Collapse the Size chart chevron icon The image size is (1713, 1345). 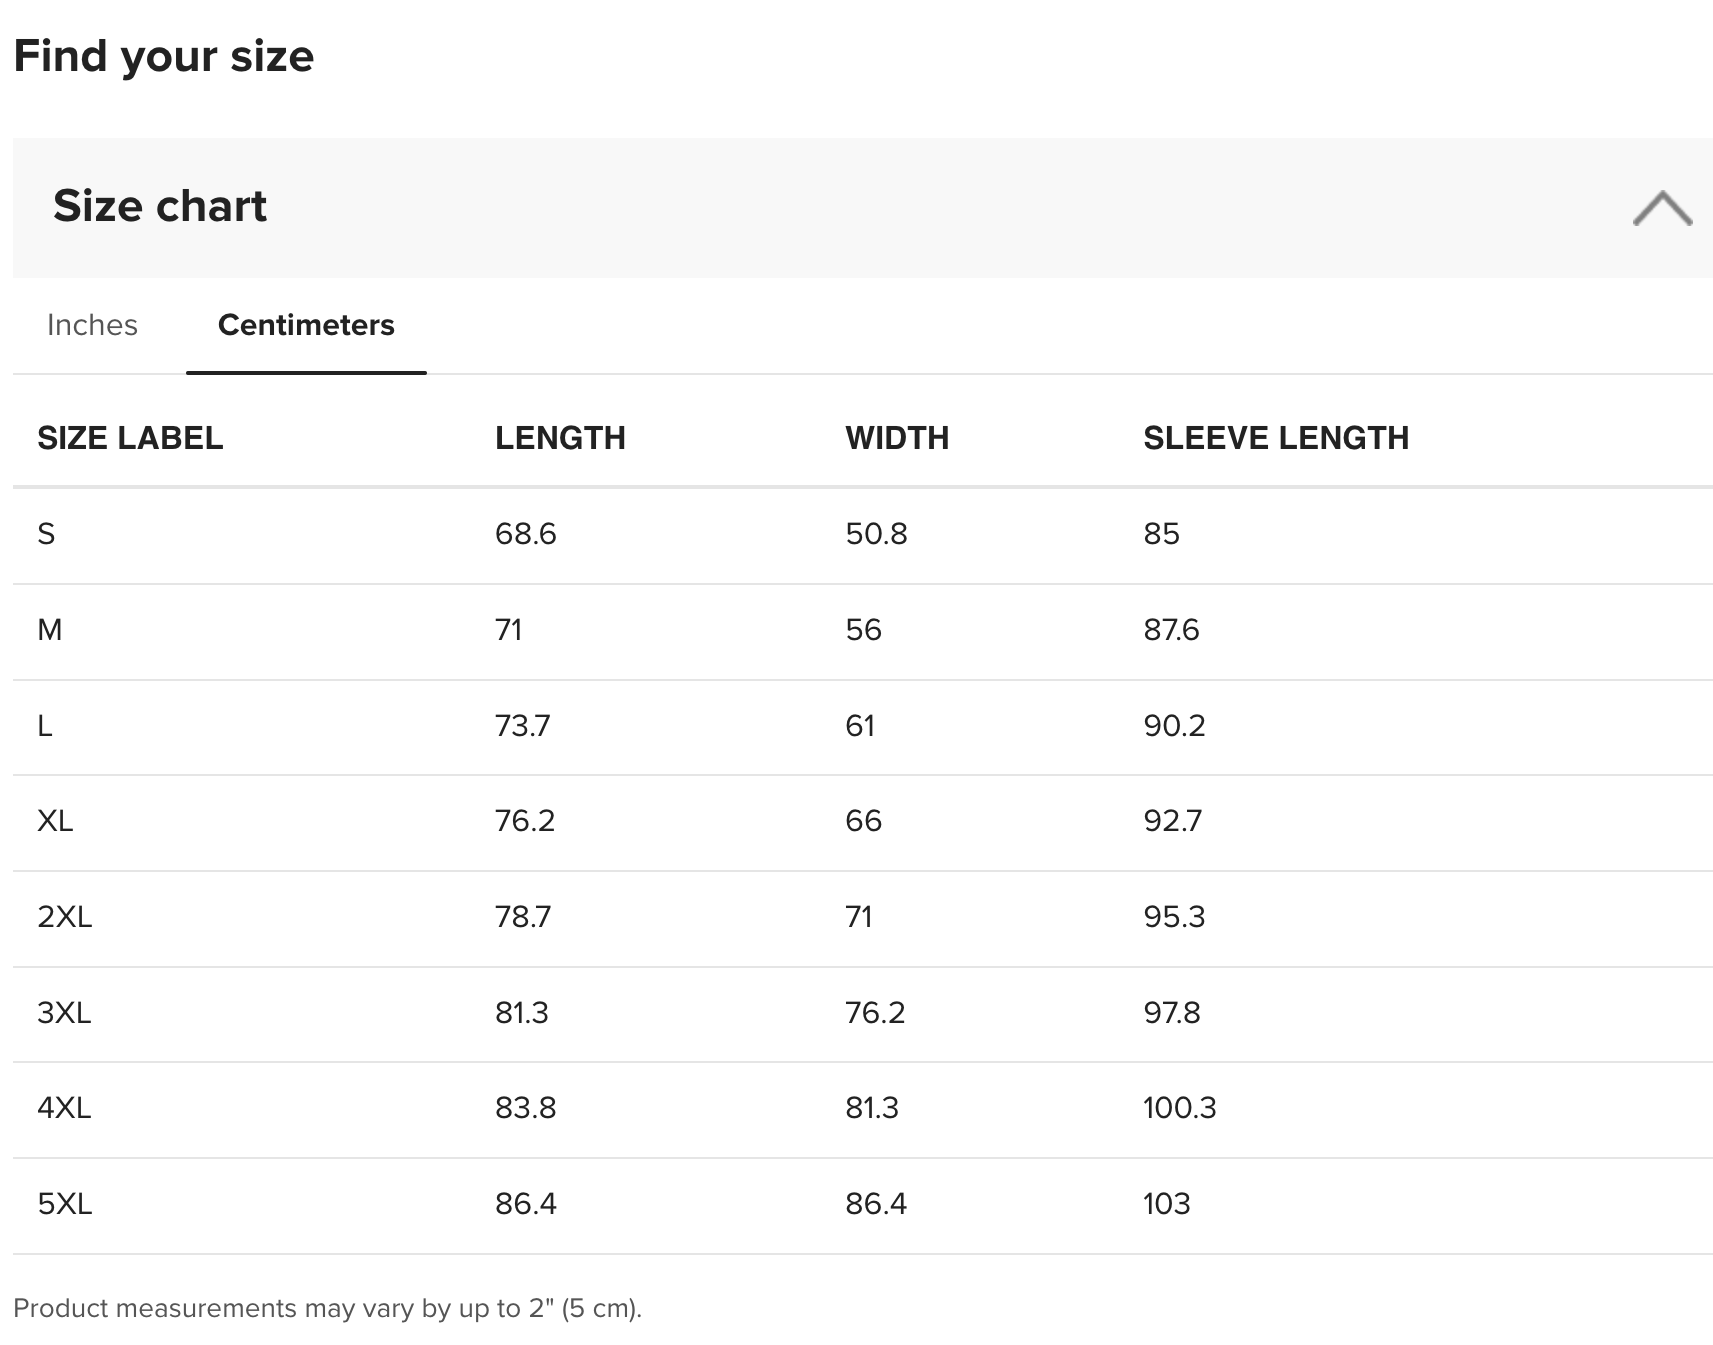click(1662, 208)
